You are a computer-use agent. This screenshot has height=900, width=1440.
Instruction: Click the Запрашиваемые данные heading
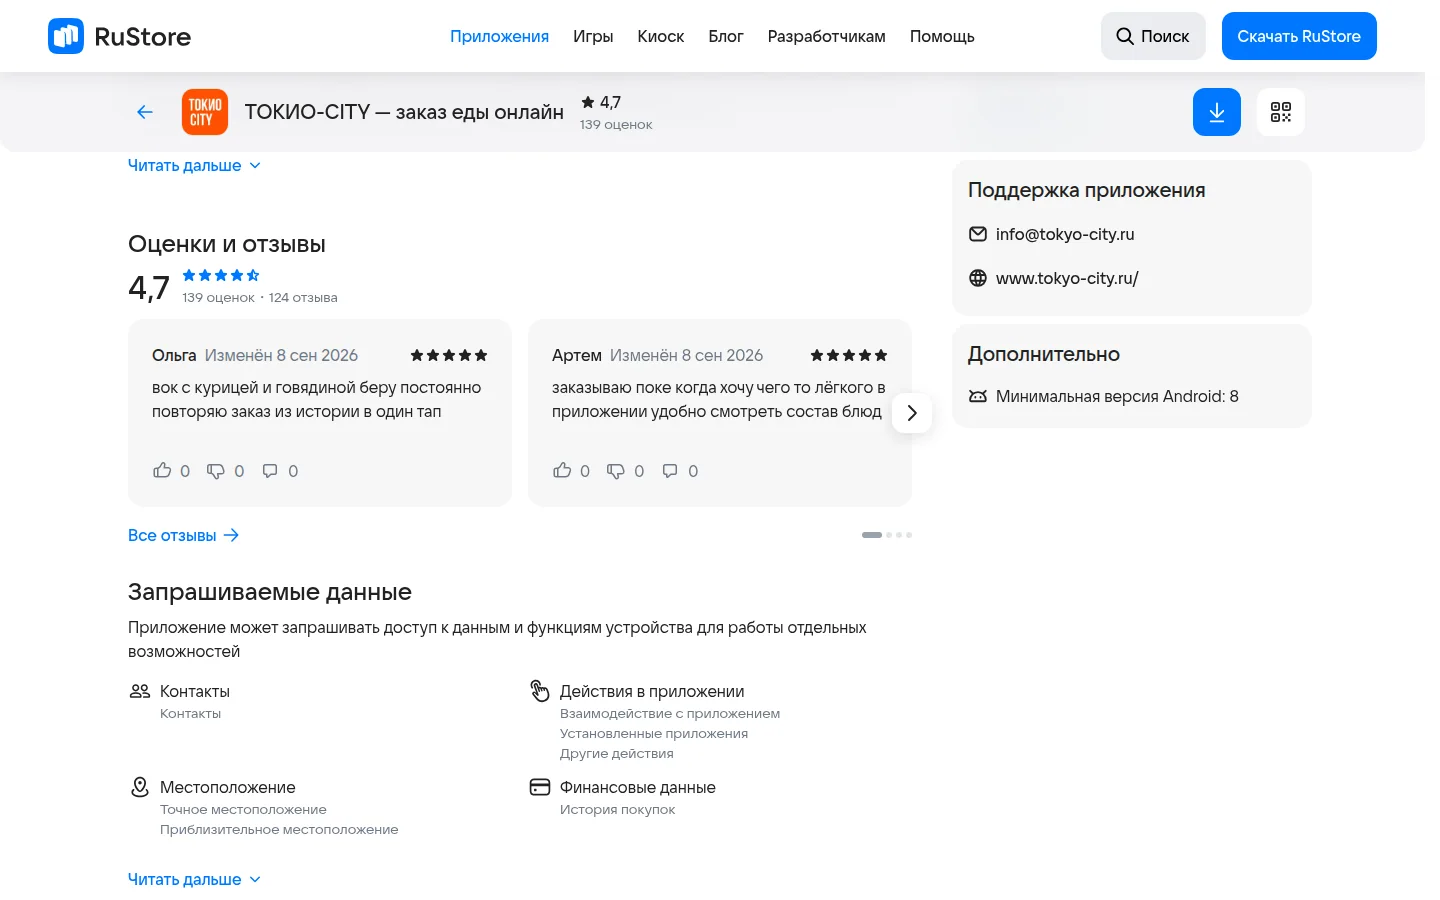270,592
